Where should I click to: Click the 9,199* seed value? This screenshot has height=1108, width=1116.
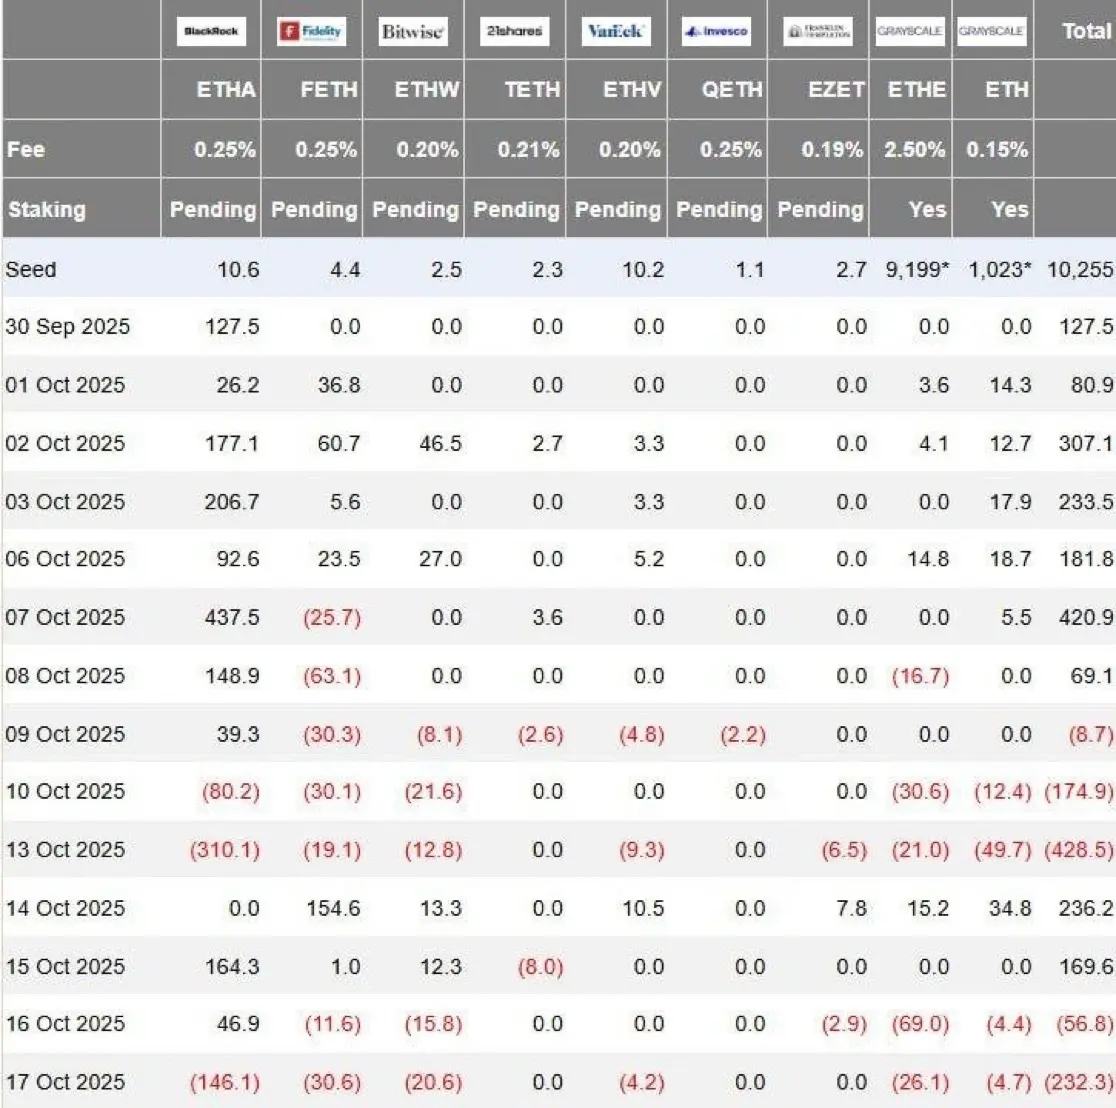pos(917,270)
